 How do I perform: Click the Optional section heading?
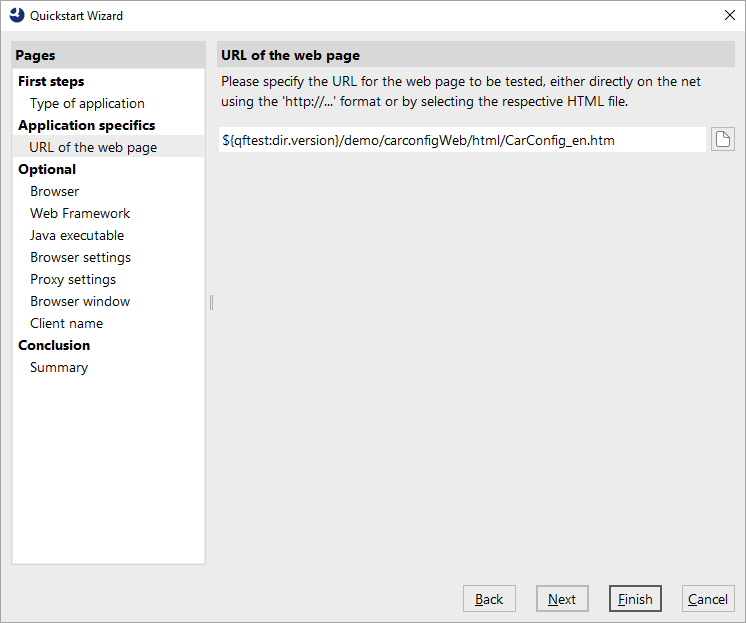[x=47, y=169]
